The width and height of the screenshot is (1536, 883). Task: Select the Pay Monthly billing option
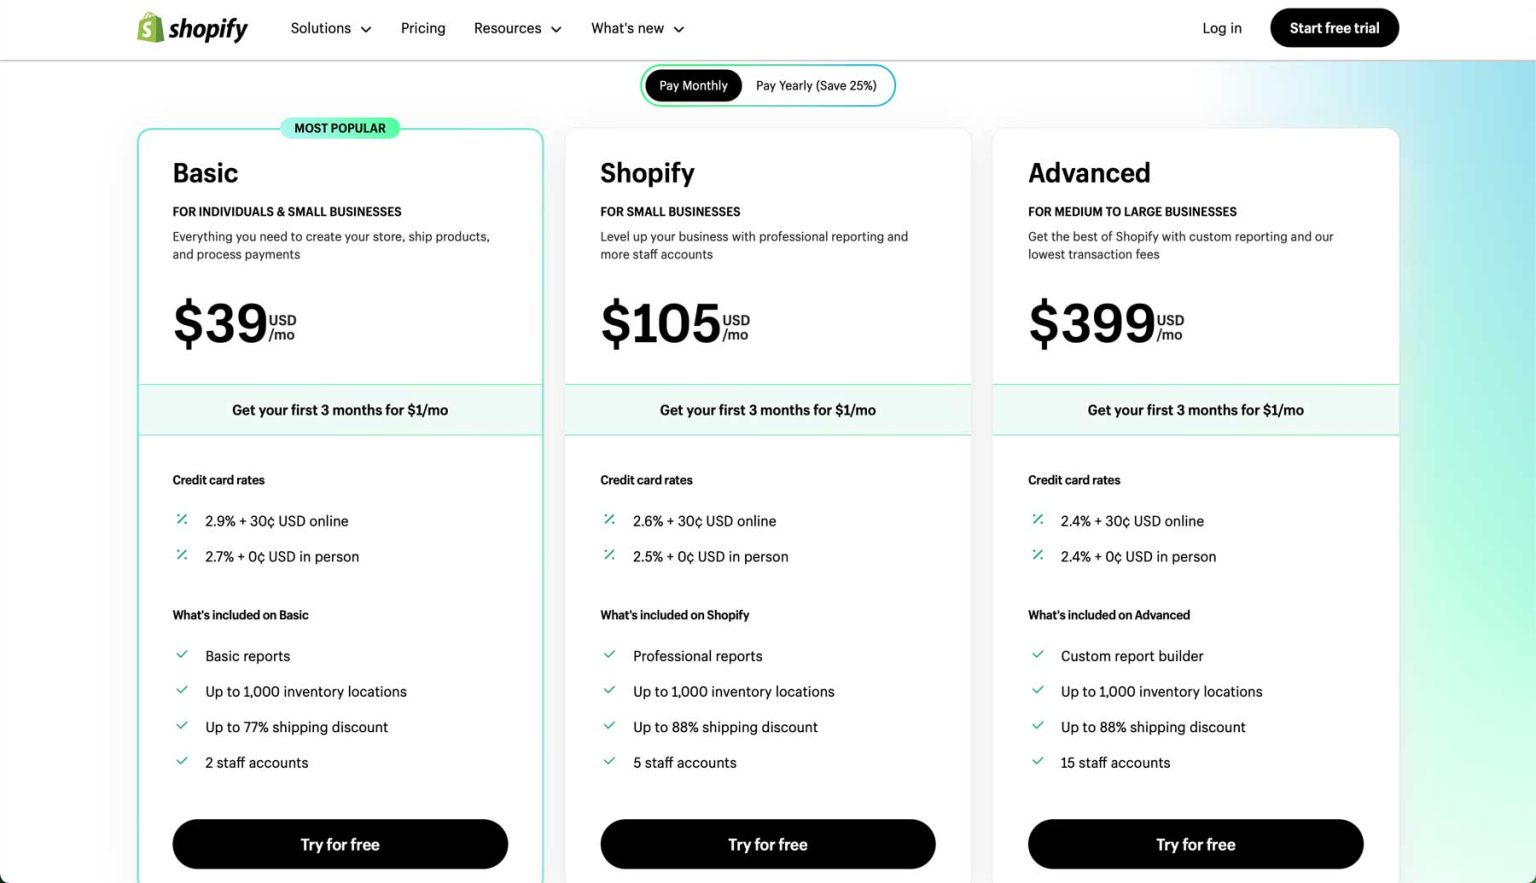(693, 85)
